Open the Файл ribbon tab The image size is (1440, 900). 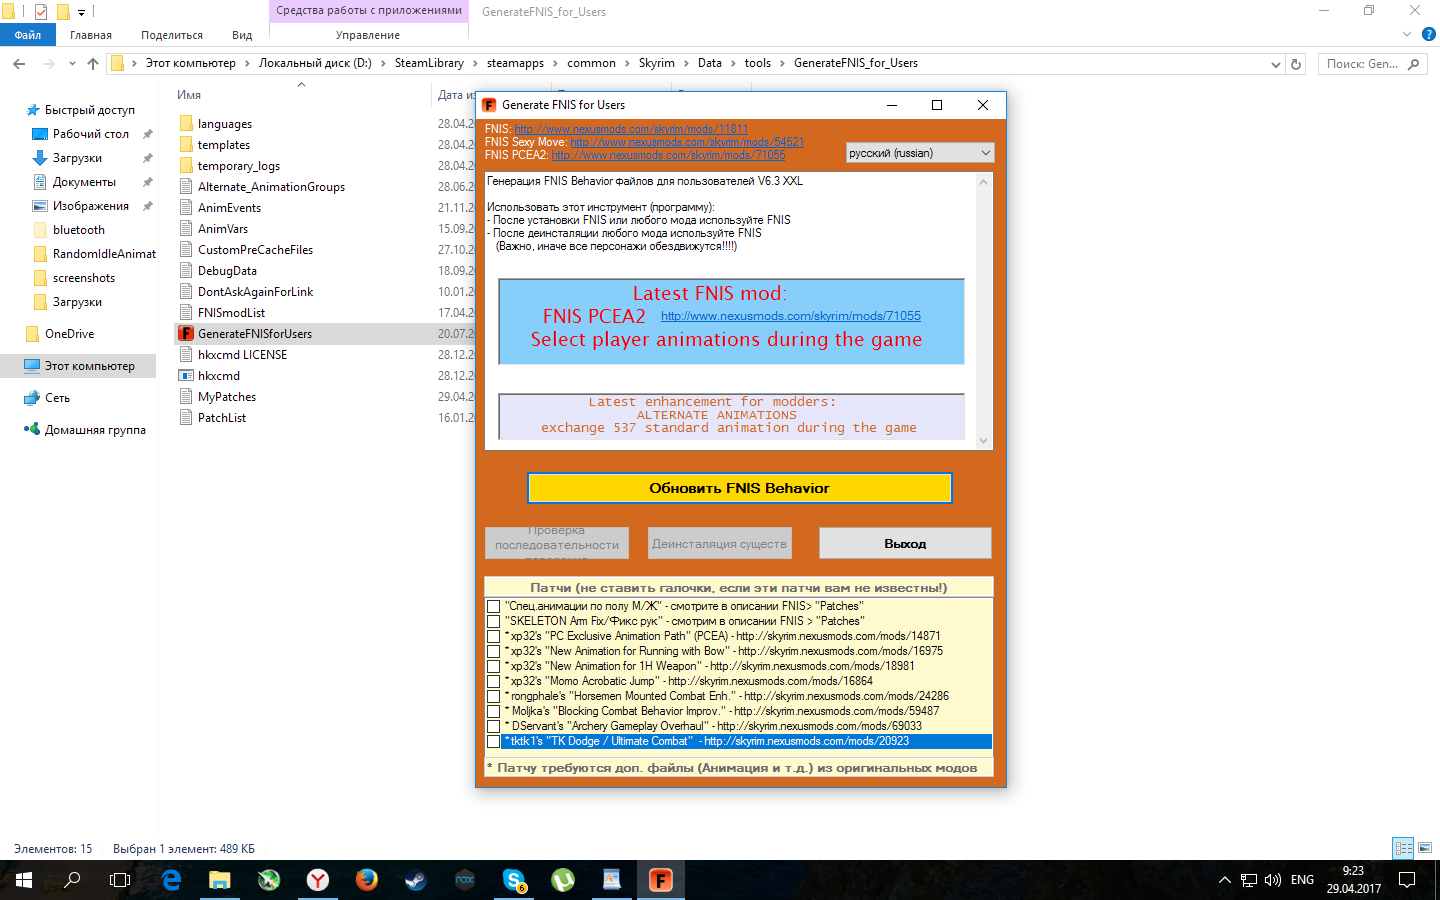(28, 35)
